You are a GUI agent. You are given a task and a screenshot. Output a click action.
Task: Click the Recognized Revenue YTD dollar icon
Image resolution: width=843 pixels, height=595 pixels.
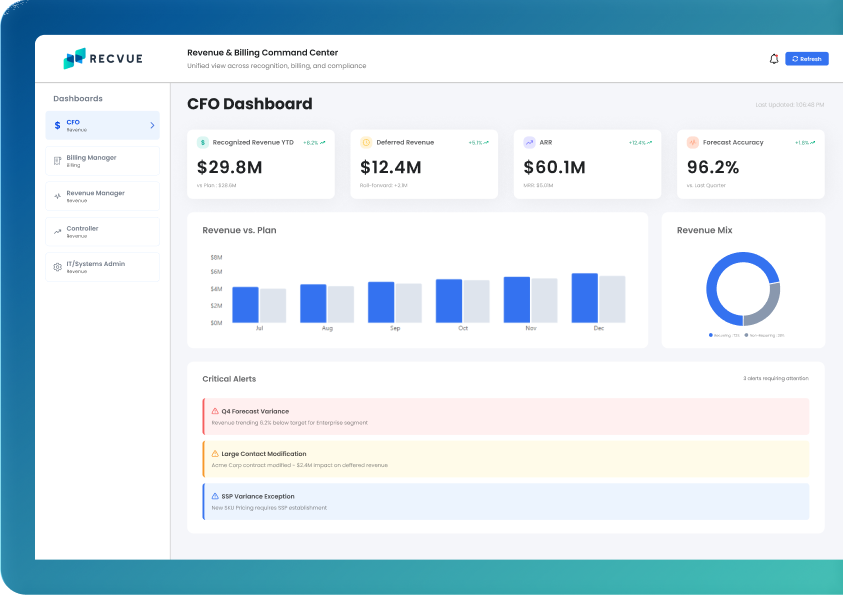click(203, 143)
